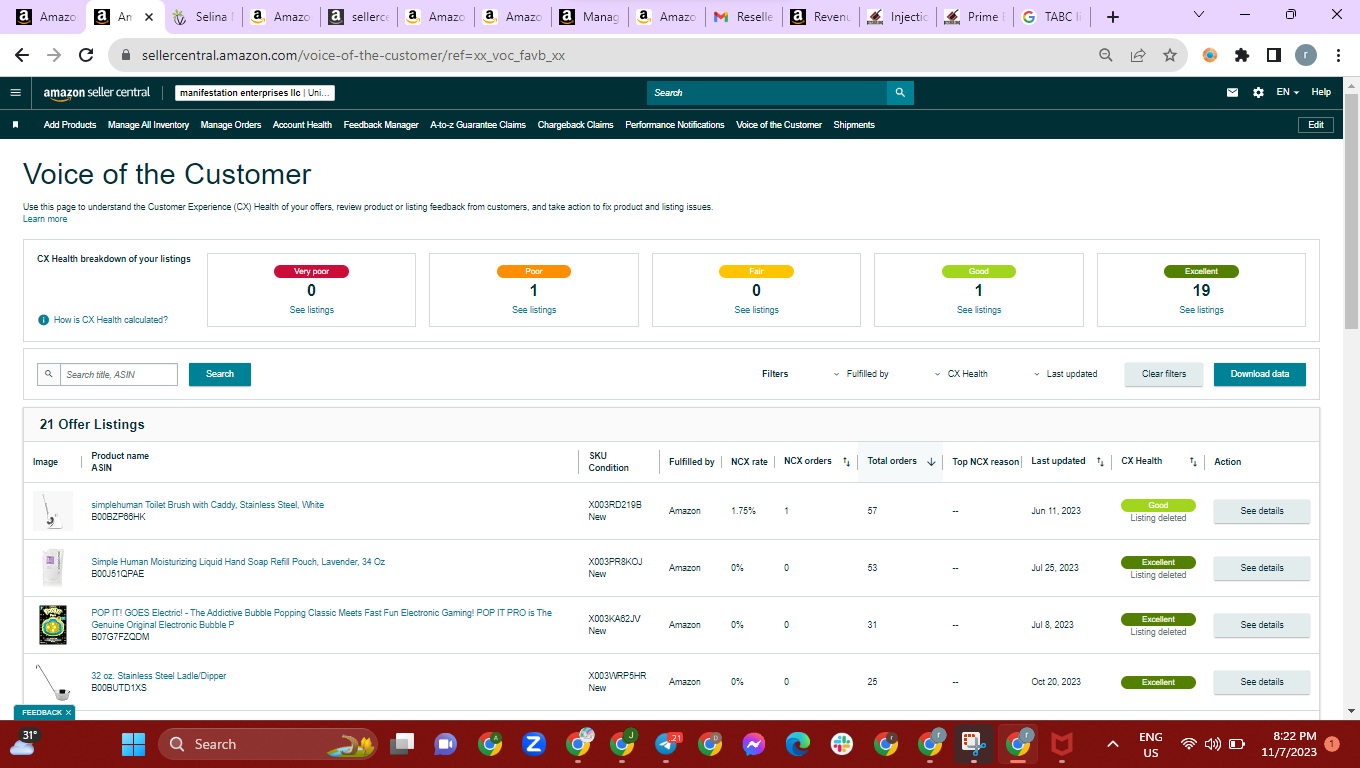Viewport: 1360px width, 768px height.
Task: Open the messages envelope icon
Action: [1233, 92]
